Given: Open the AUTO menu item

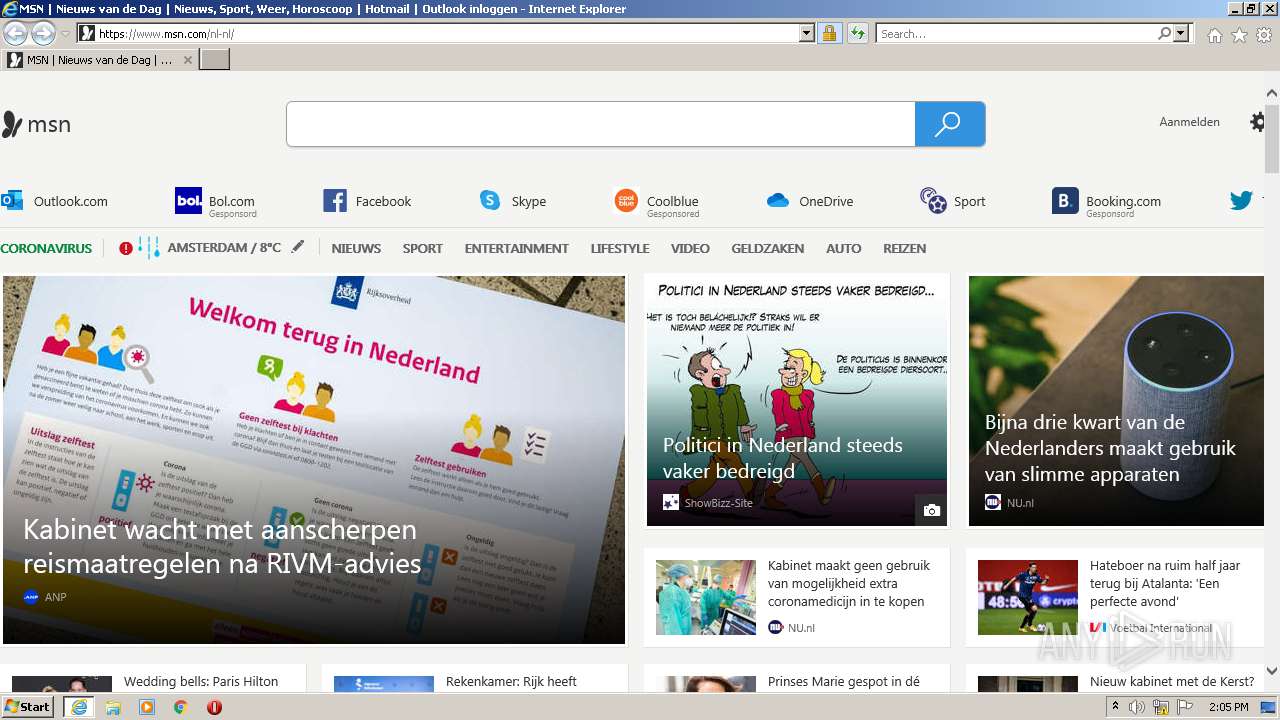Looking at the screenshot, I should (843, 248).
